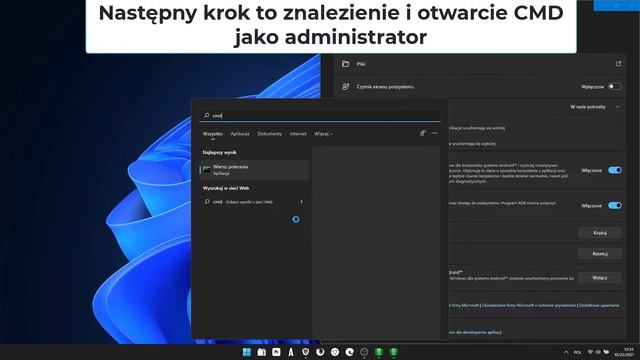Screen dimensions: 640x360
Task: Select the Aplikacje search tab
Action: click(x=240, y=134)
